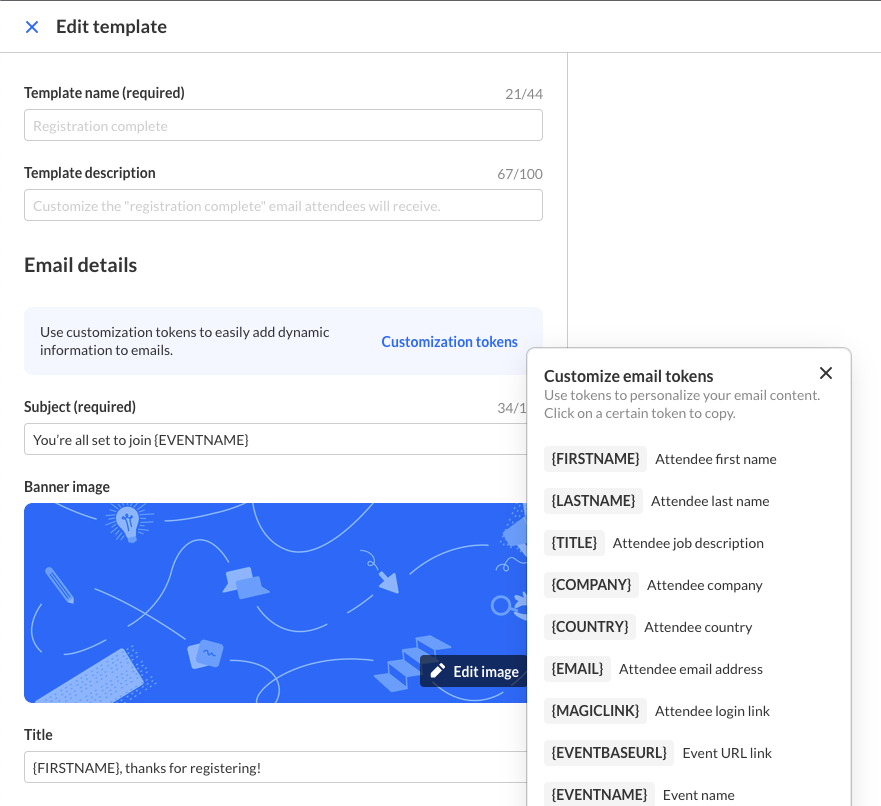Screen dimensions: 881x806
Task: Click the 21/44 character counter
Action: point(524,94)
